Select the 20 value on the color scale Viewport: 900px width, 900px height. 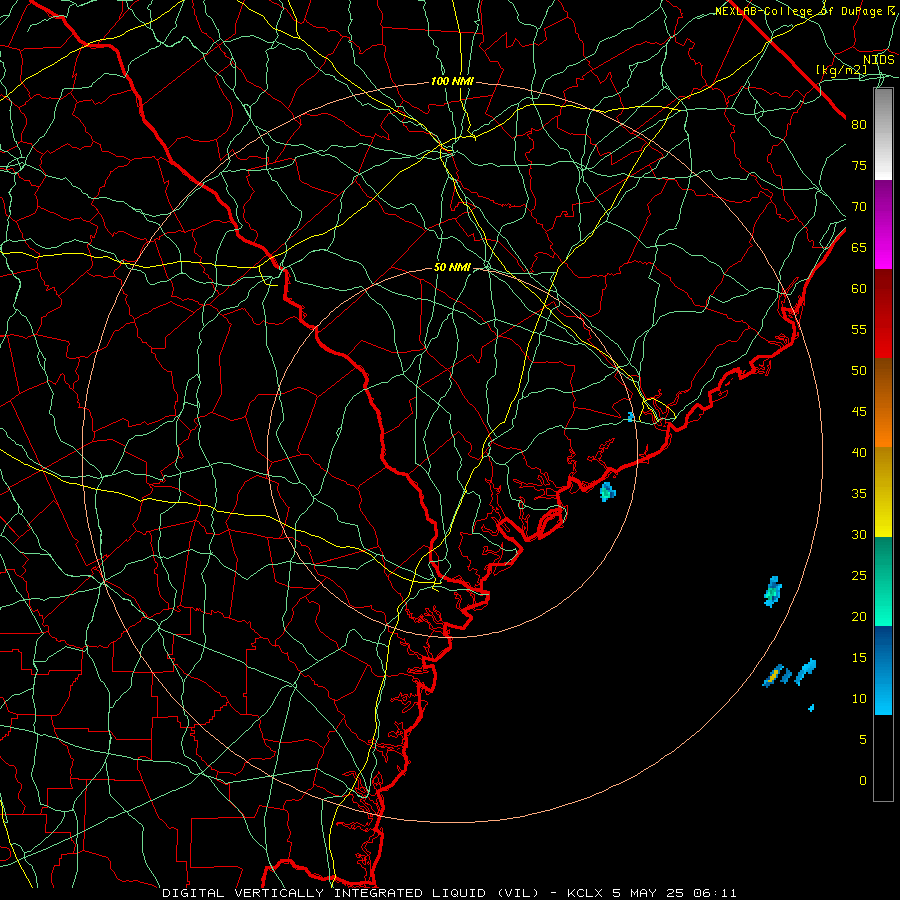tap(859, 616)
